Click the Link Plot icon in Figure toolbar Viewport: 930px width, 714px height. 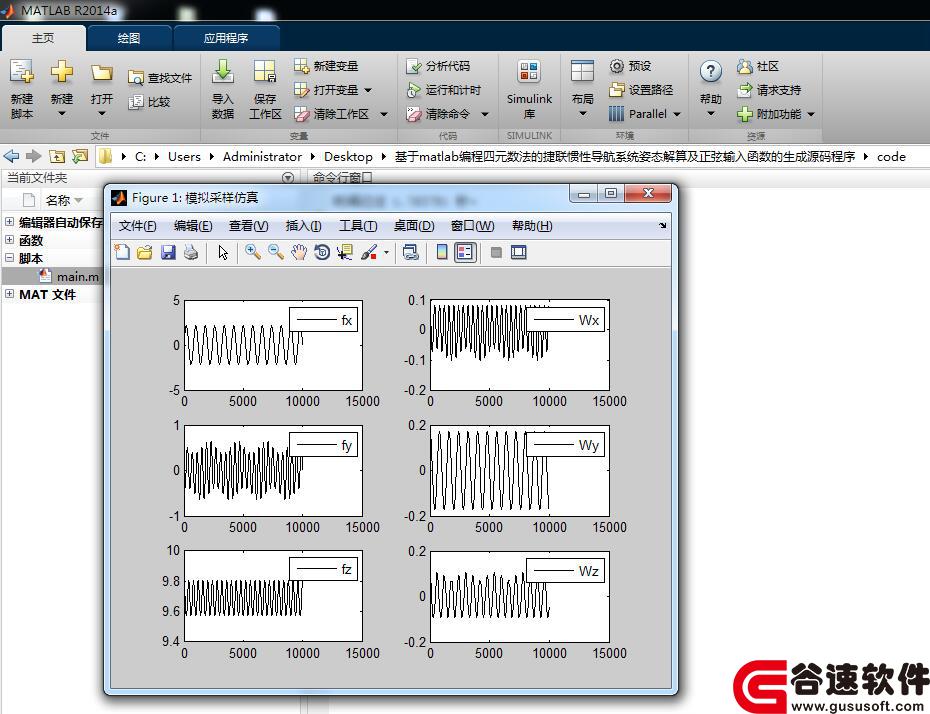[x=410, y=253]
